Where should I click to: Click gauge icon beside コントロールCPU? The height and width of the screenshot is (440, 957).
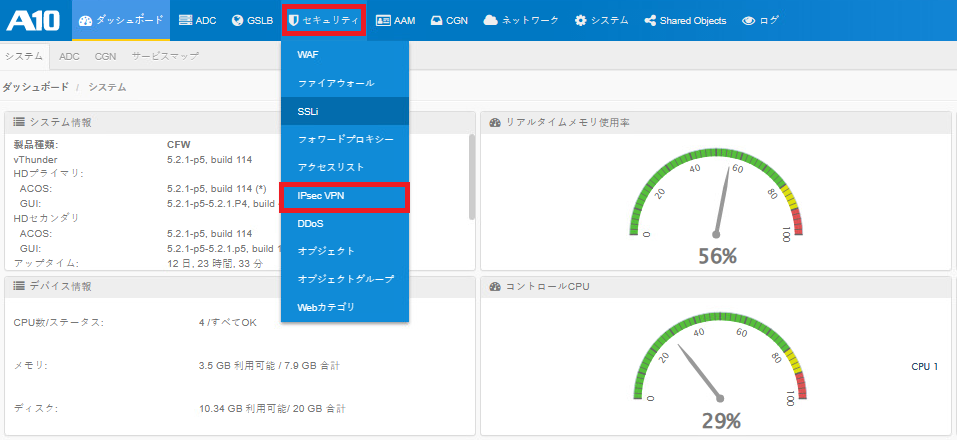tap(495, 286)
